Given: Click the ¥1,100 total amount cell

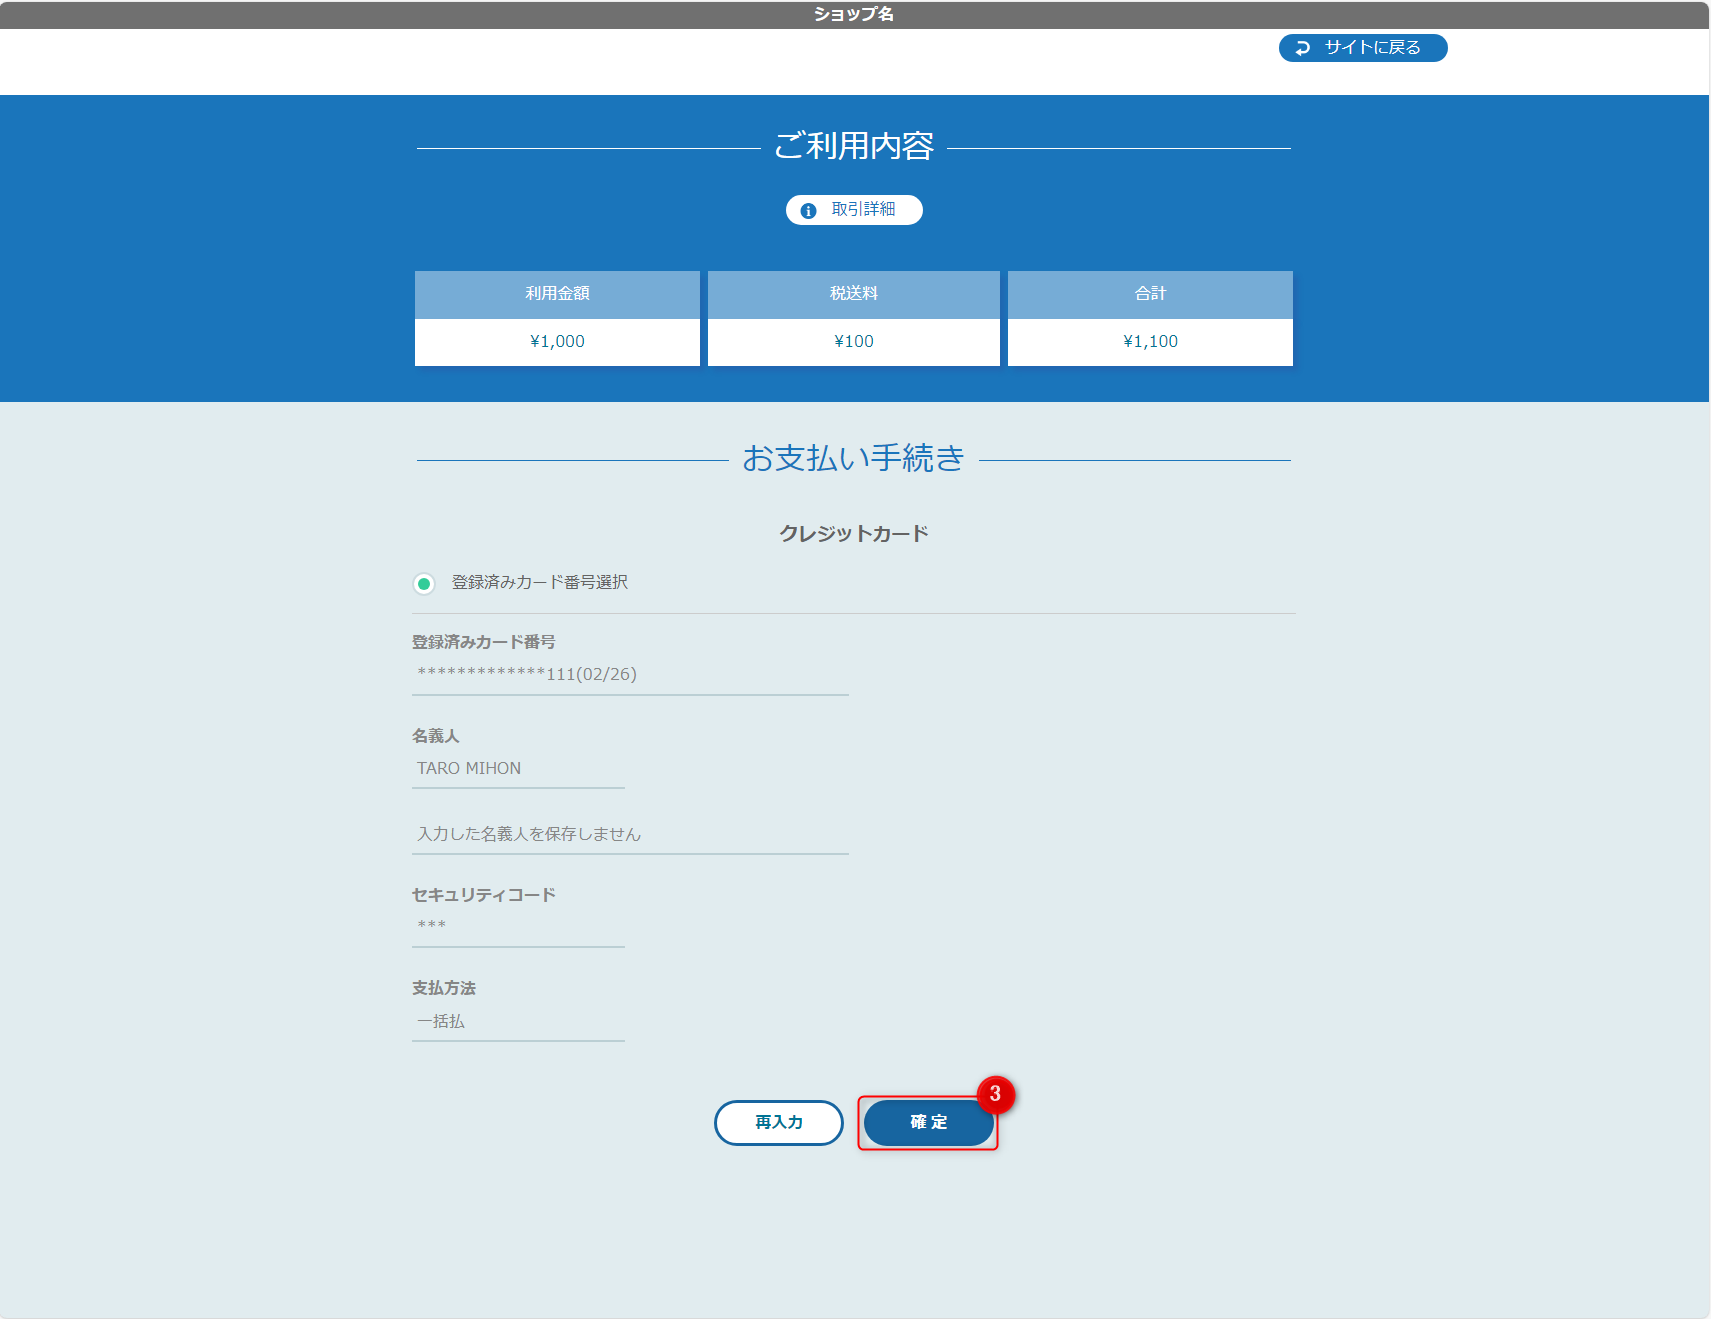Looking at the screenshot, I should pyautogui.click(x=1149, y=341).
